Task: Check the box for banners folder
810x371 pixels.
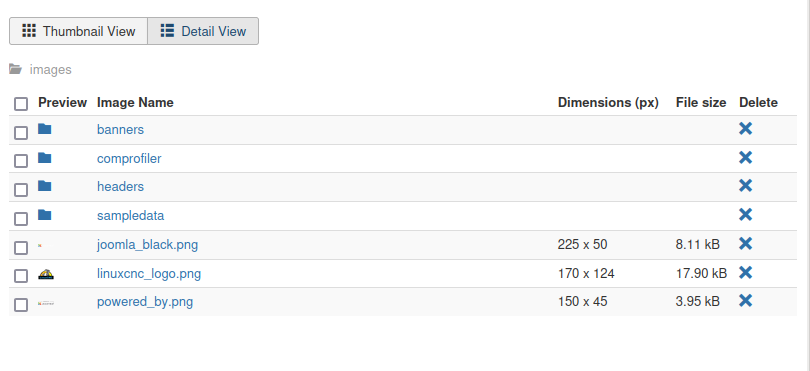Action: click(21, 133)
